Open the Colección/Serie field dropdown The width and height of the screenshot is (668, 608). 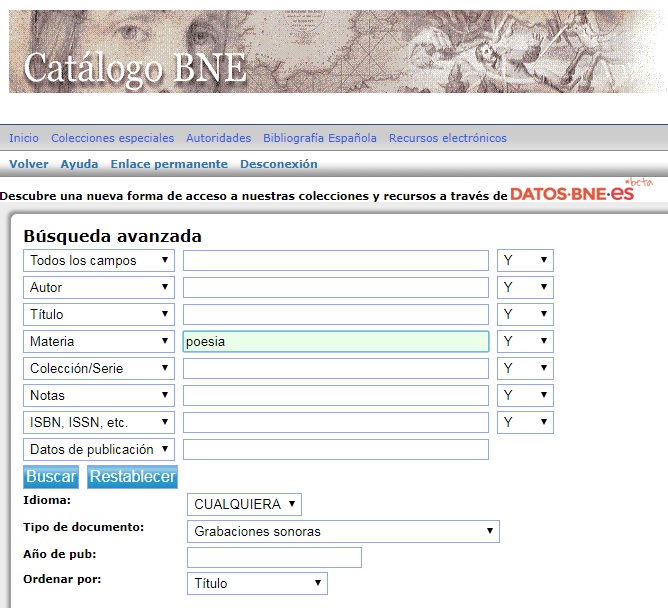point(99,368)
